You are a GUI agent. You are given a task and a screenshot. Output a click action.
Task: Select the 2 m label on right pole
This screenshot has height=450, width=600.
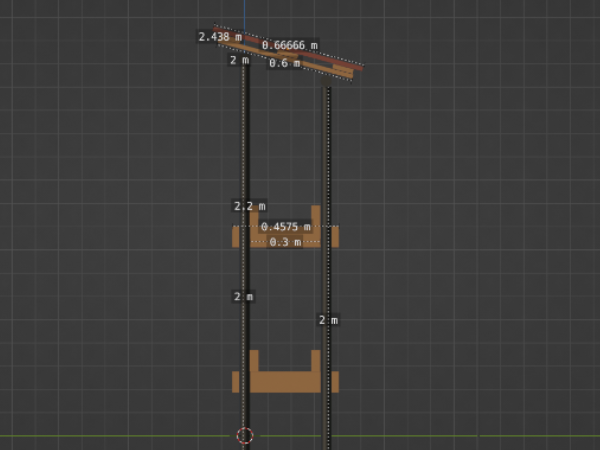(328, 320)
